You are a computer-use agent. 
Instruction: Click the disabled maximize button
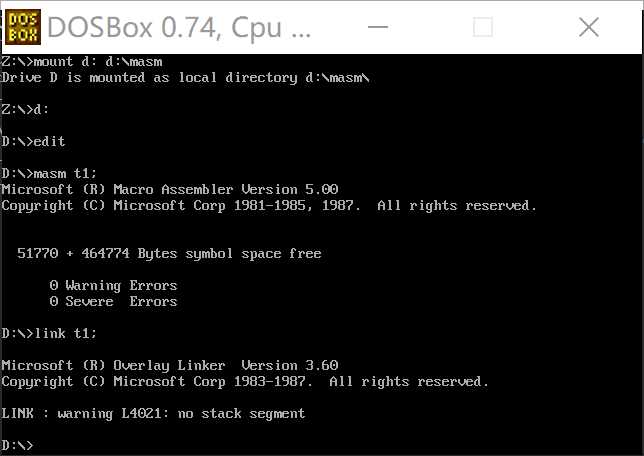483,27
